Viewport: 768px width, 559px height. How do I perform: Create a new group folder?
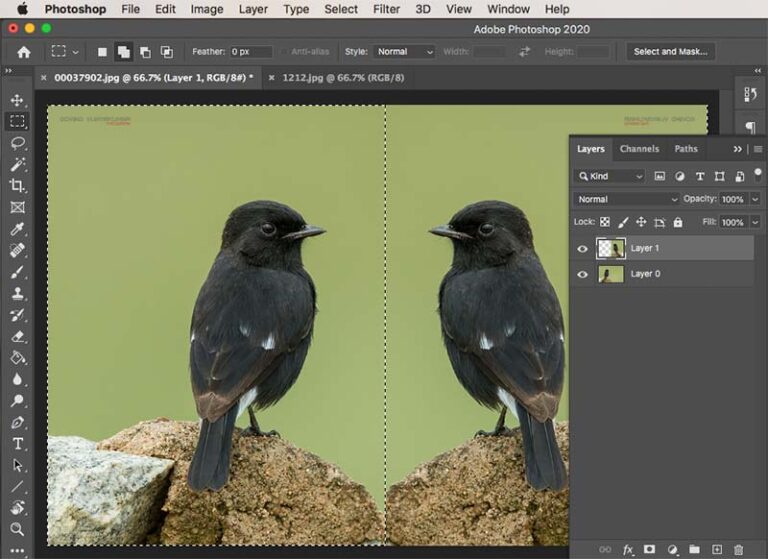click(x=694, y=549)
